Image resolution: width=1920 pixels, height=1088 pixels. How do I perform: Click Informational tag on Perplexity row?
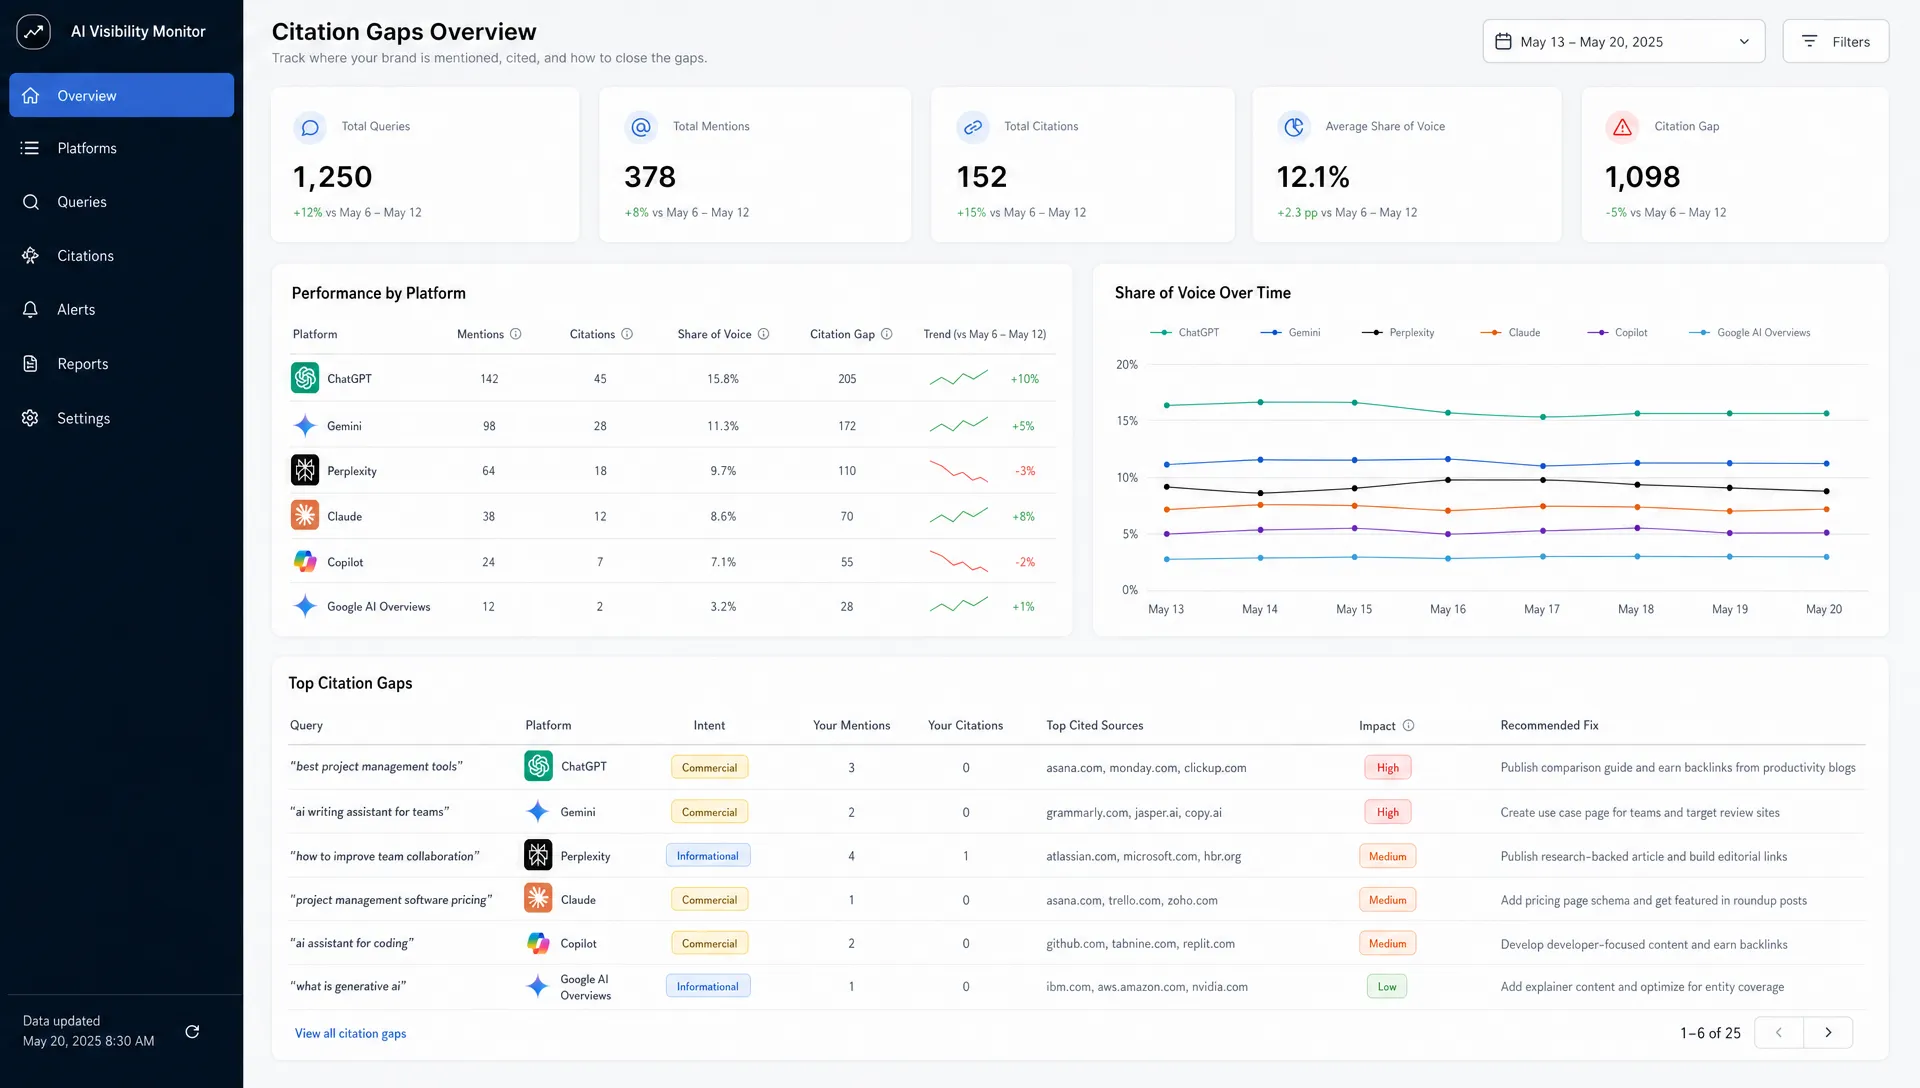pyautogui.click(x=707, y=855)
